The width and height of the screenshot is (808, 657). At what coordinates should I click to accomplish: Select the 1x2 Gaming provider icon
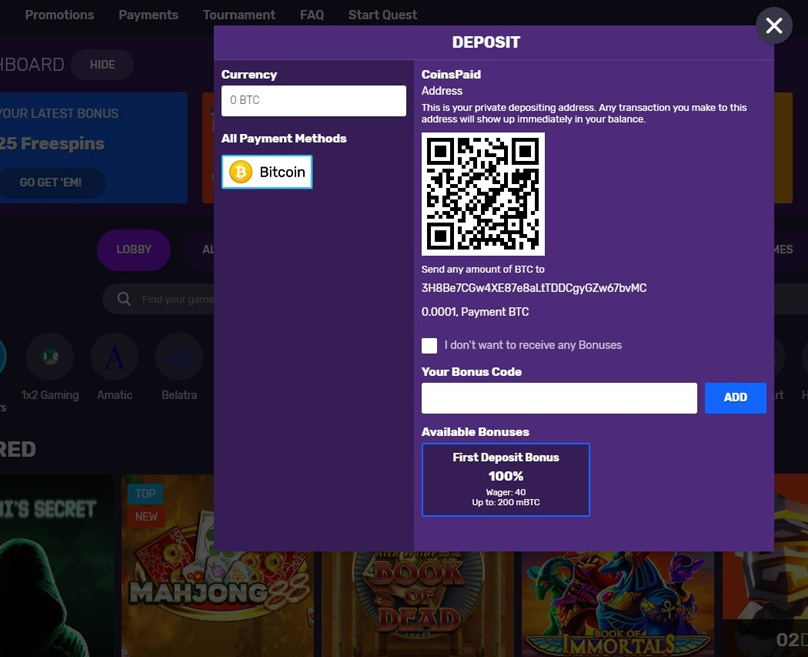(50, 357)
